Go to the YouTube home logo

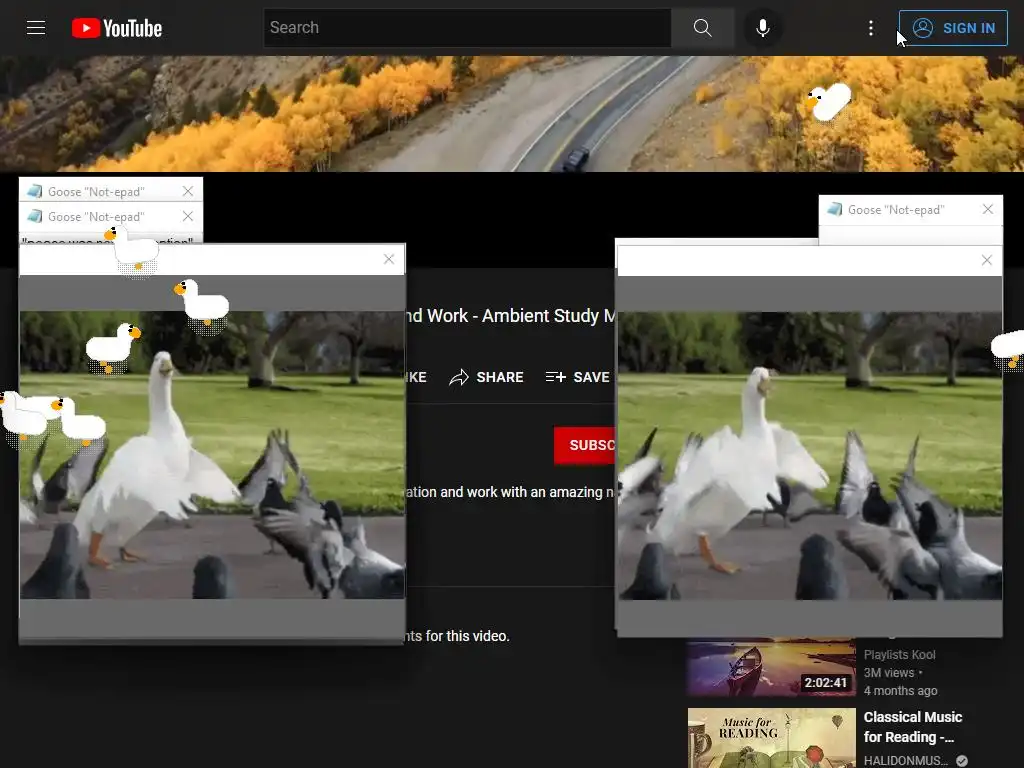(117, 28)
